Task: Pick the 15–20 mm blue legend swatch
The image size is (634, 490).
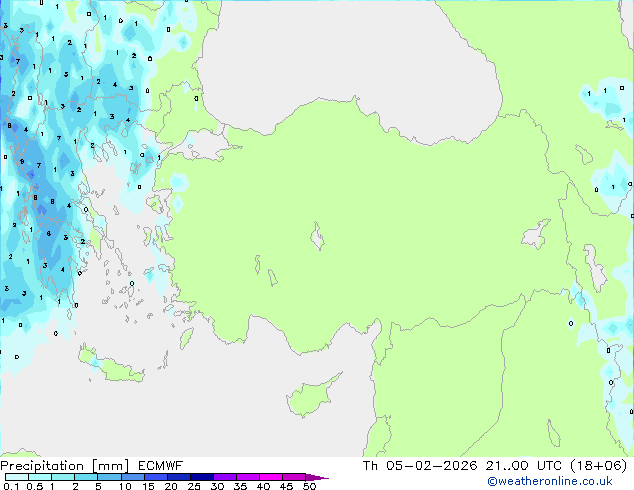Action: 155,477
